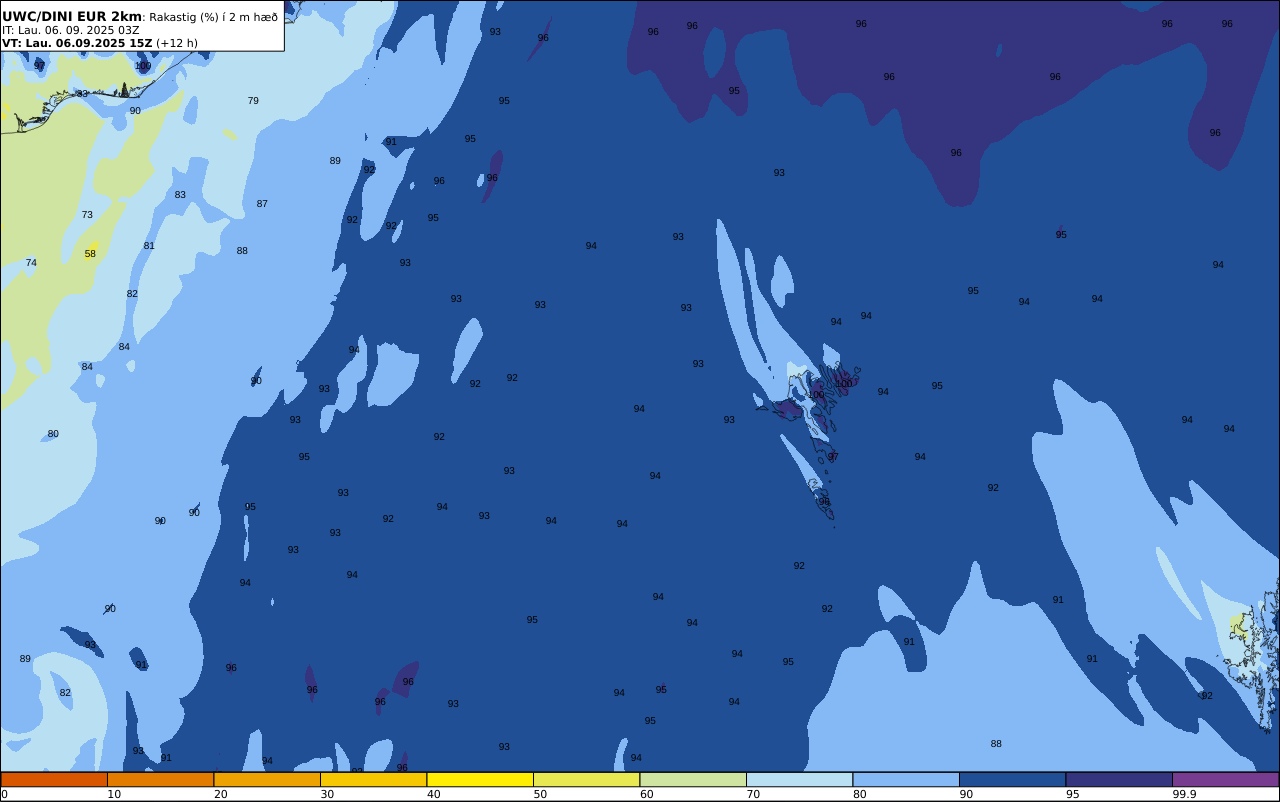This screenshot has width=1280, height=802.
Task: Click the golden 30–40 legend swatch
Action: click(x=373, y=779)
